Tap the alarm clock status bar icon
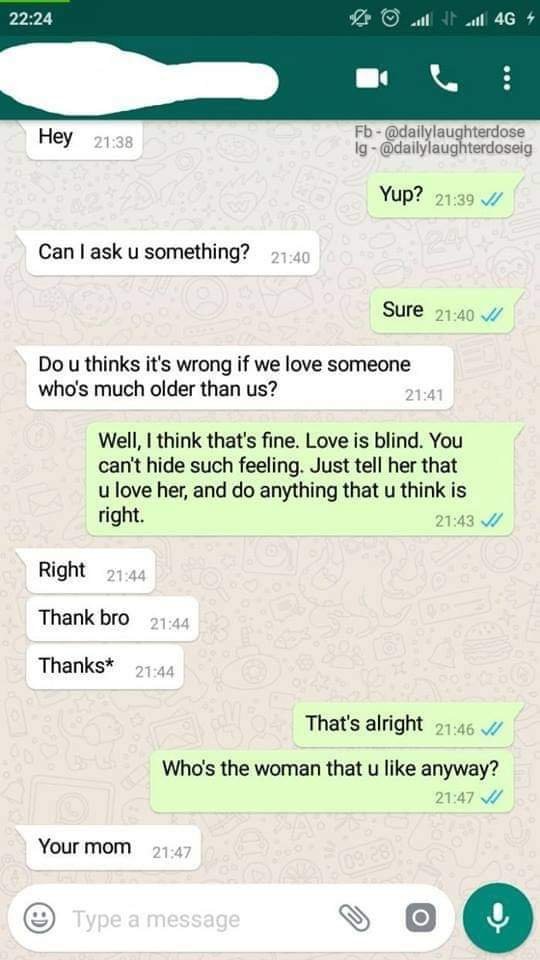Viewport: 540px width, 960px height. 389,19
